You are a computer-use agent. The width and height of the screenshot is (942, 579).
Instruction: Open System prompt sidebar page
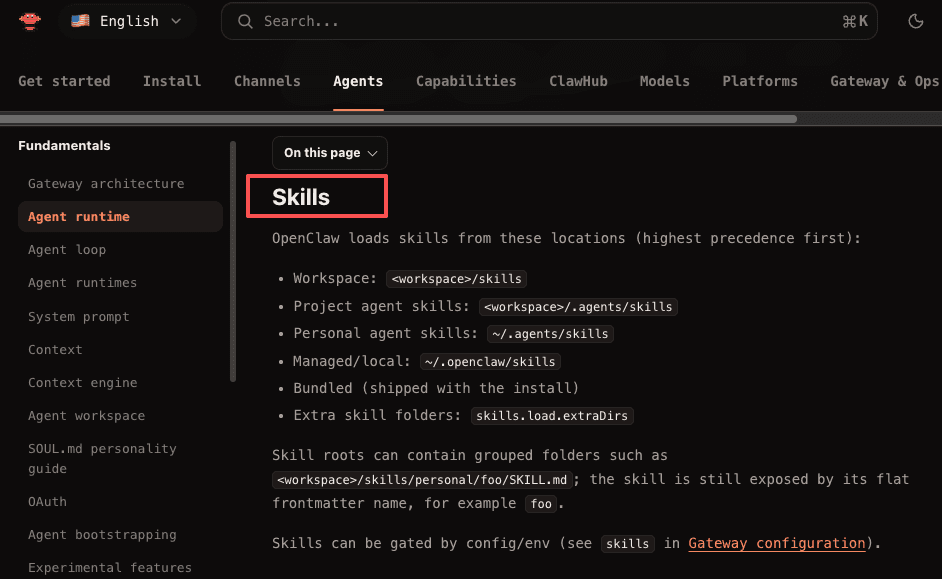pyautogui.click(x=79, y=317)
